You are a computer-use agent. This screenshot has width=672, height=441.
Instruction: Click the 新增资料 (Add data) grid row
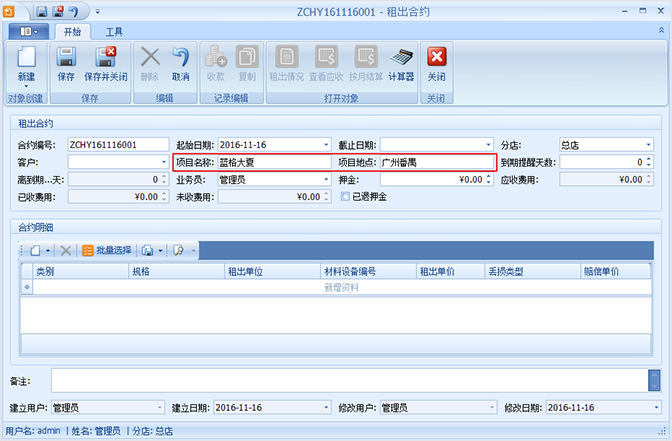340,288
